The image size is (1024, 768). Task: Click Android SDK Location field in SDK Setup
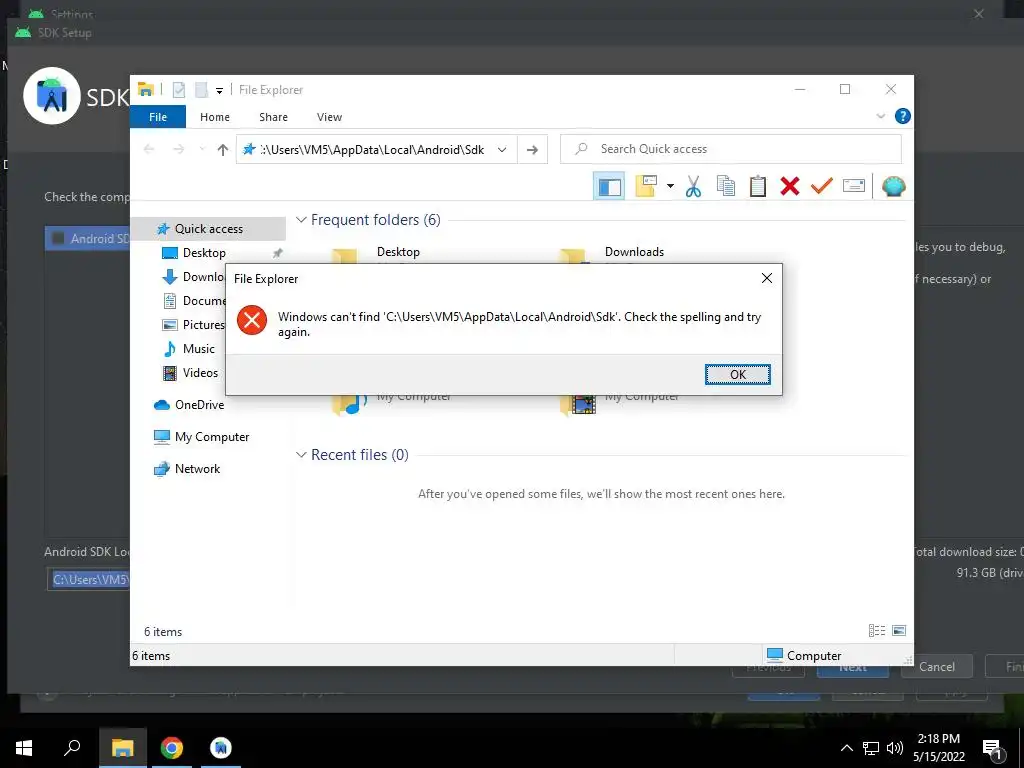click(89, 579)
